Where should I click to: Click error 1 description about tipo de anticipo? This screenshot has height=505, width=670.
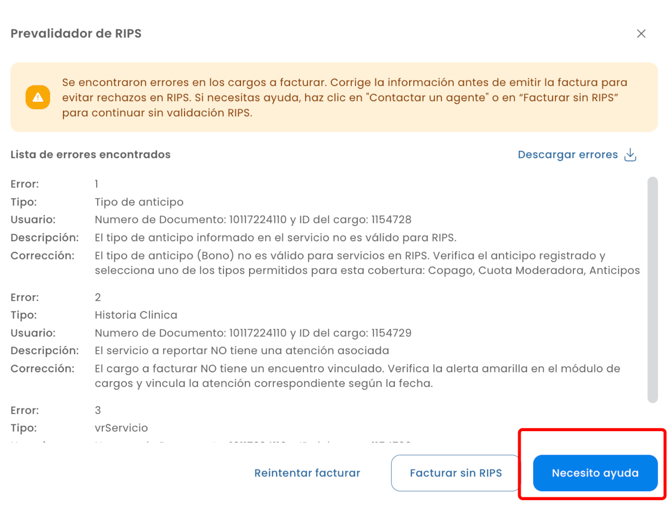(x=275, y=238)
